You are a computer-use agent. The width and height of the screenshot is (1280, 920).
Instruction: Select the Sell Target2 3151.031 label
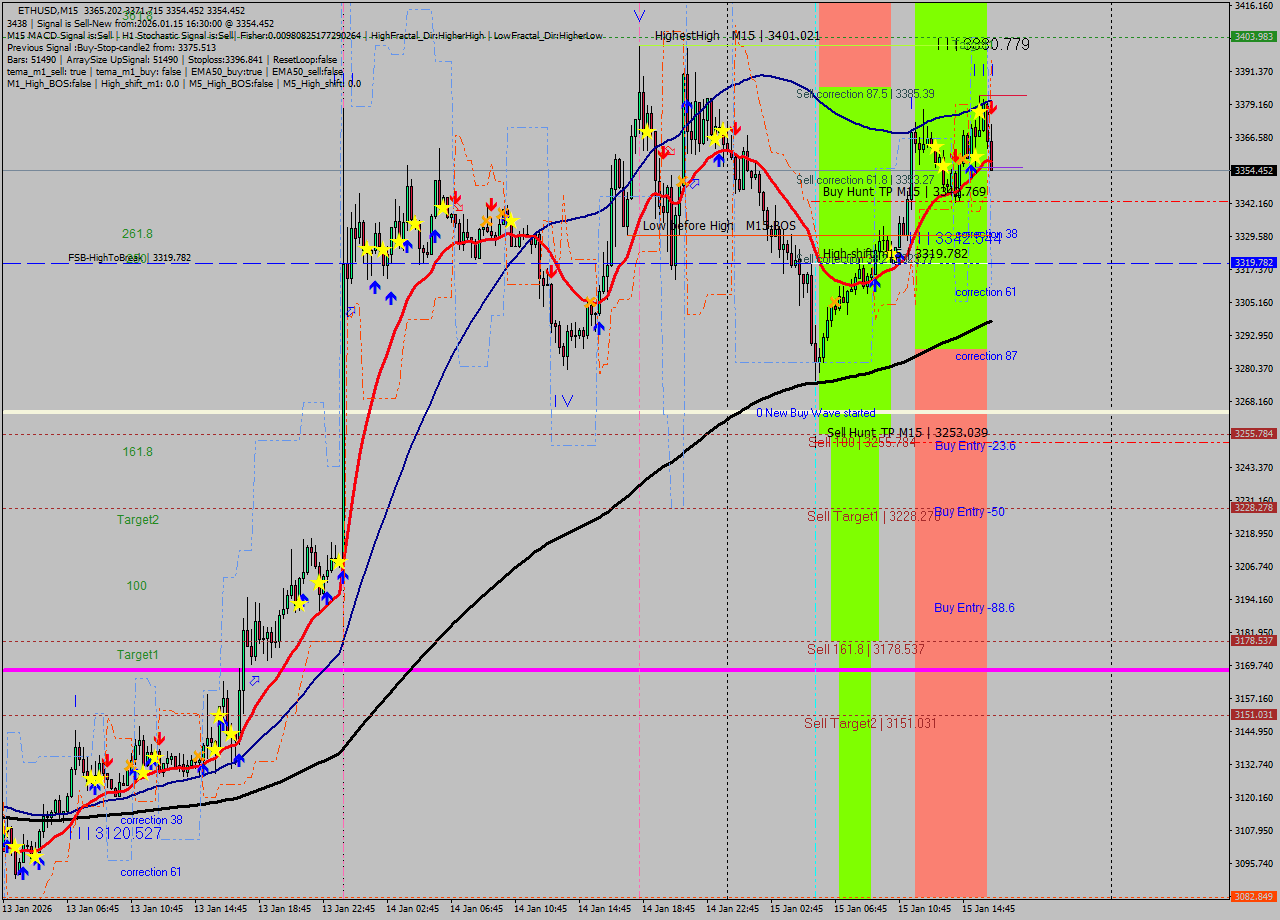[870, 723]
